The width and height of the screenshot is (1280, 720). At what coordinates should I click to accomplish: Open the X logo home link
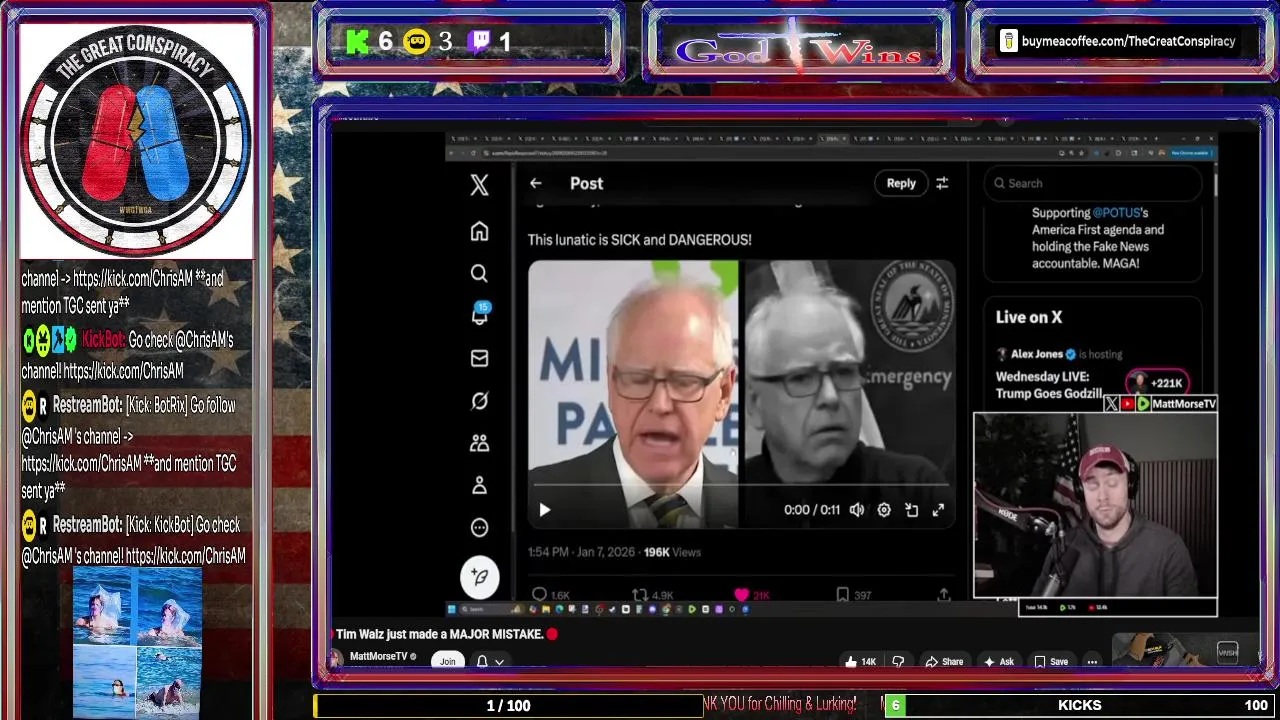point(479,184)
